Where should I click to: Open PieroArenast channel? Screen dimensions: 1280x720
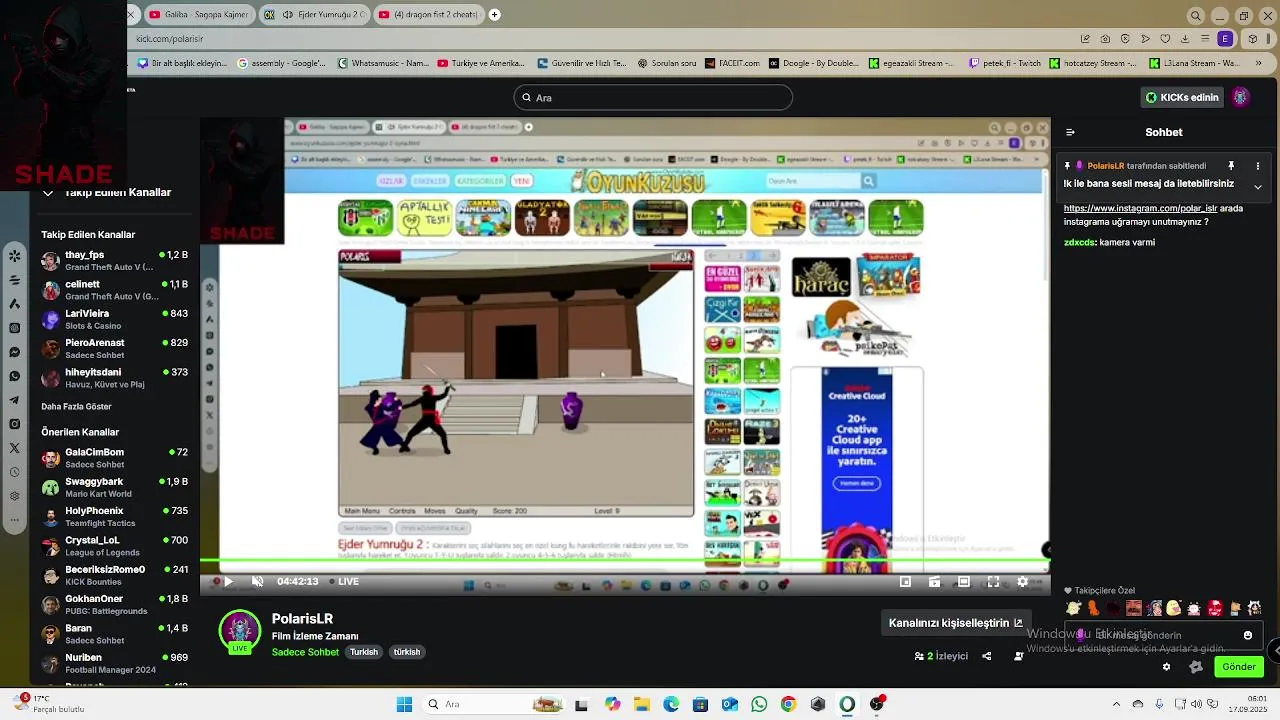[x=114, y=348]
